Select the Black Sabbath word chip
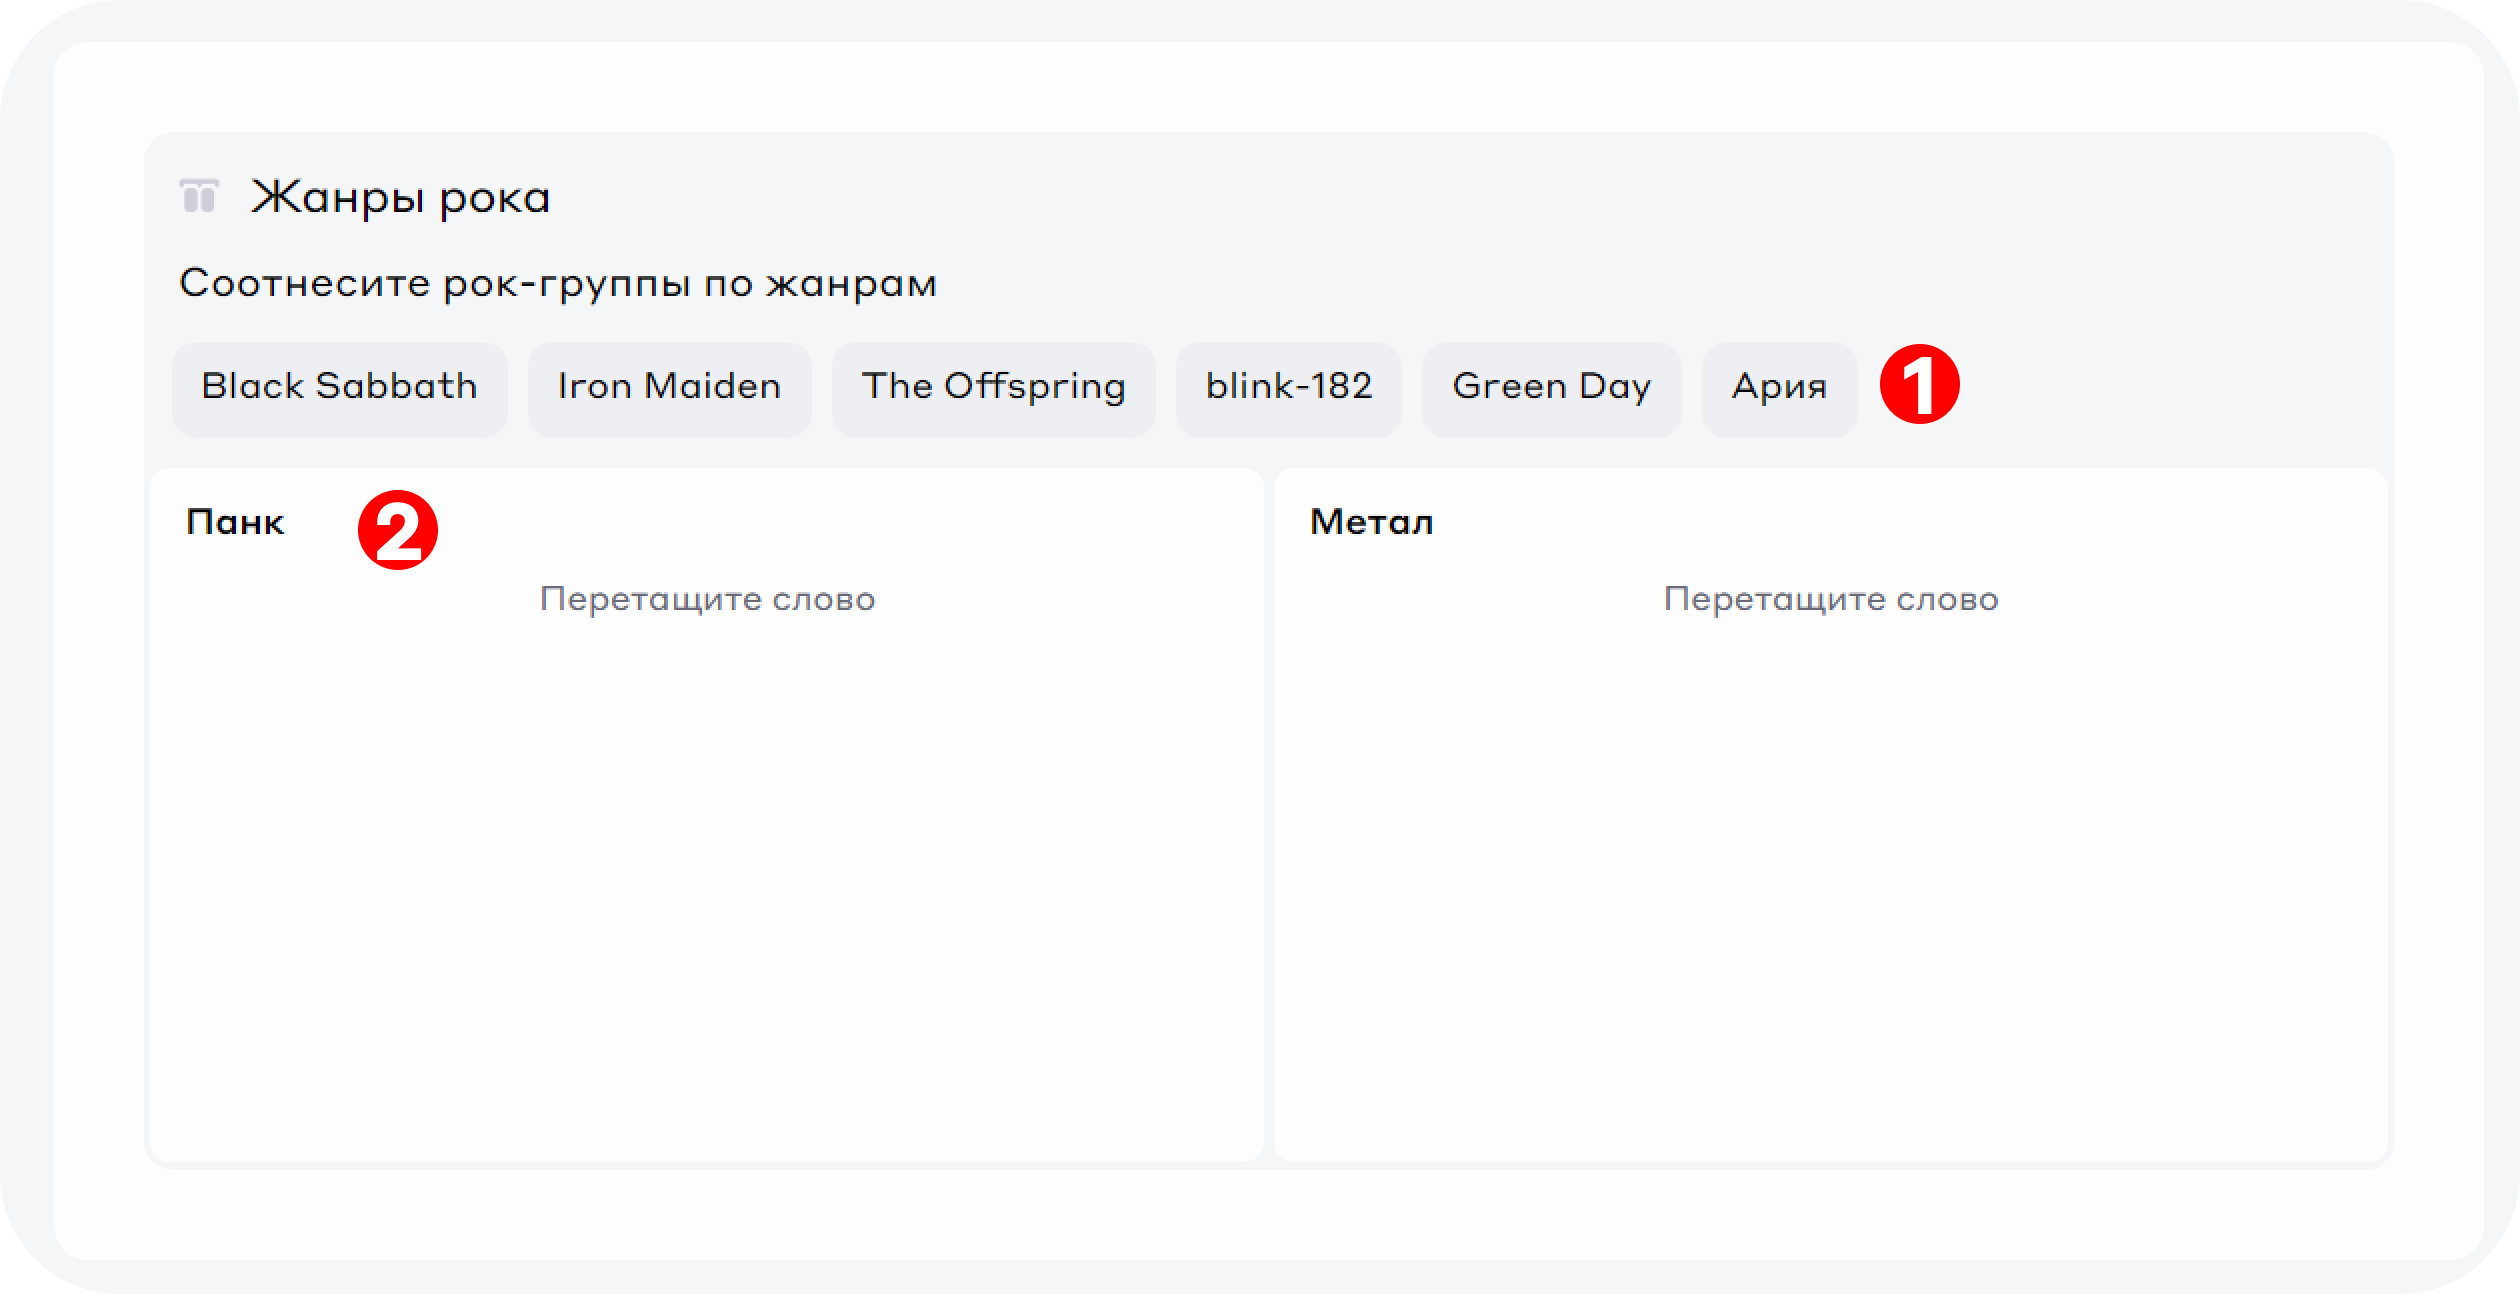Screen dimensions: 2520x1294 point(339,387)
